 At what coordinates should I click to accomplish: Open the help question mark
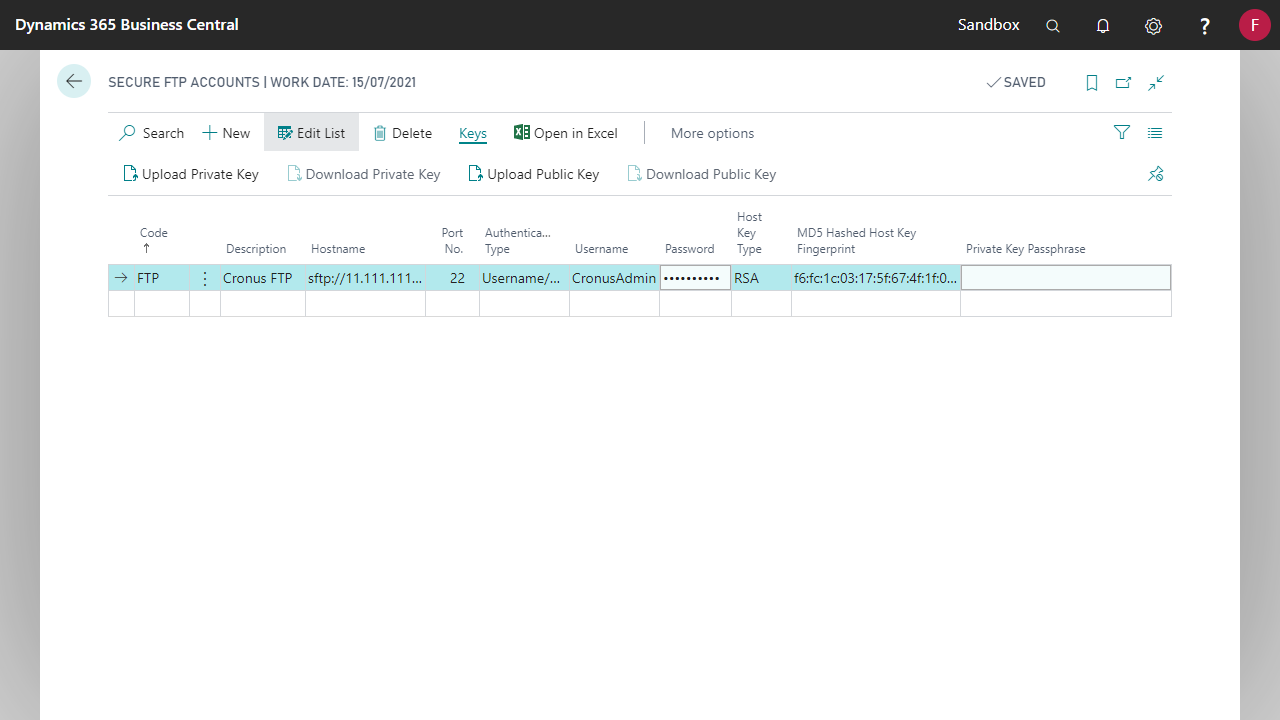tap(1205, 26)
